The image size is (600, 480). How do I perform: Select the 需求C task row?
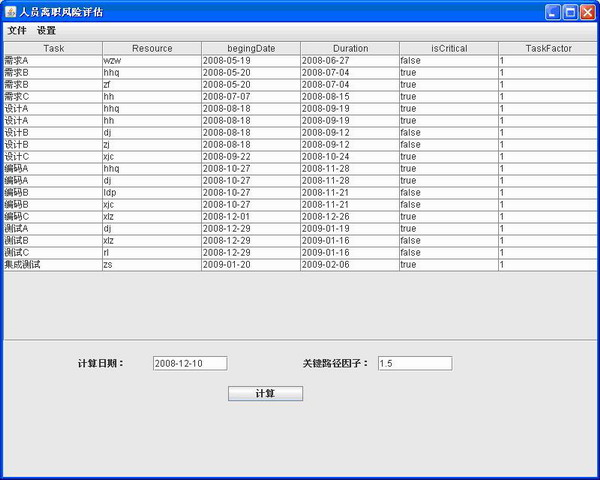(x=53, y=97)
